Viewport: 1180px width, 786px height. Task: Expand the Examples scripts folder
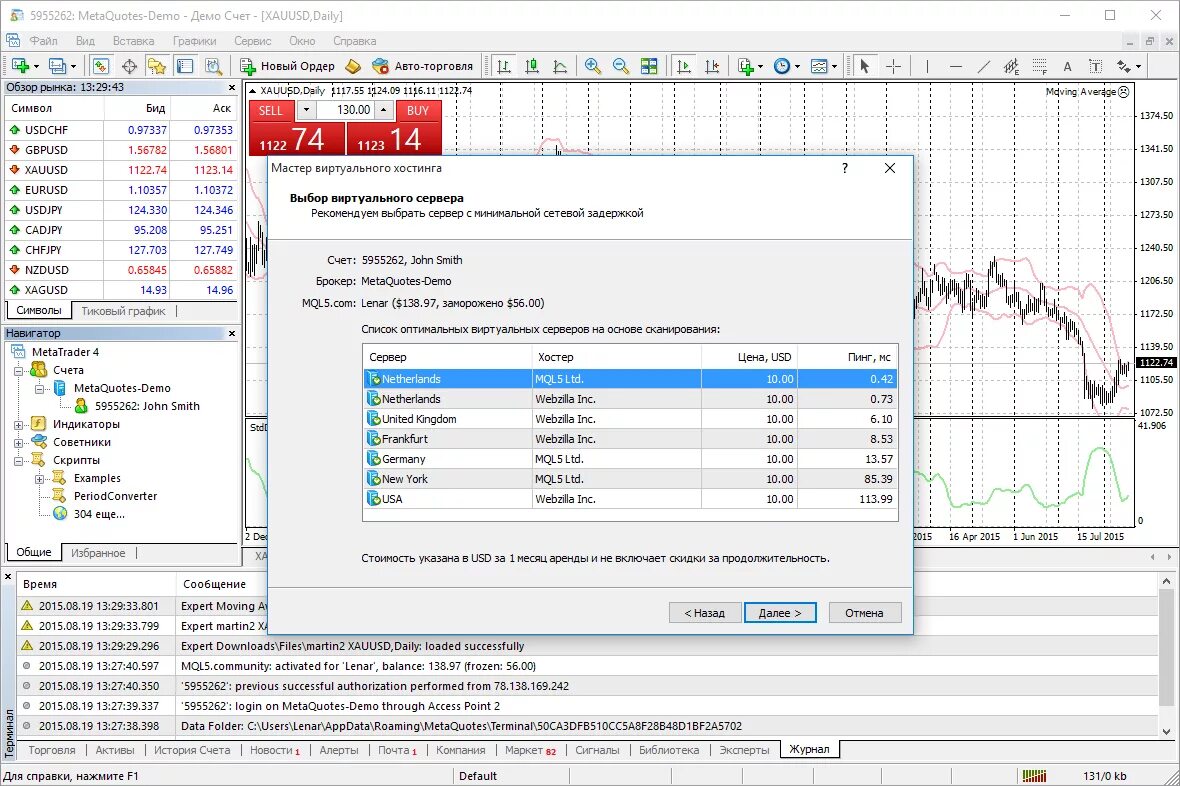pyautogui.click(x=40, y=479)
